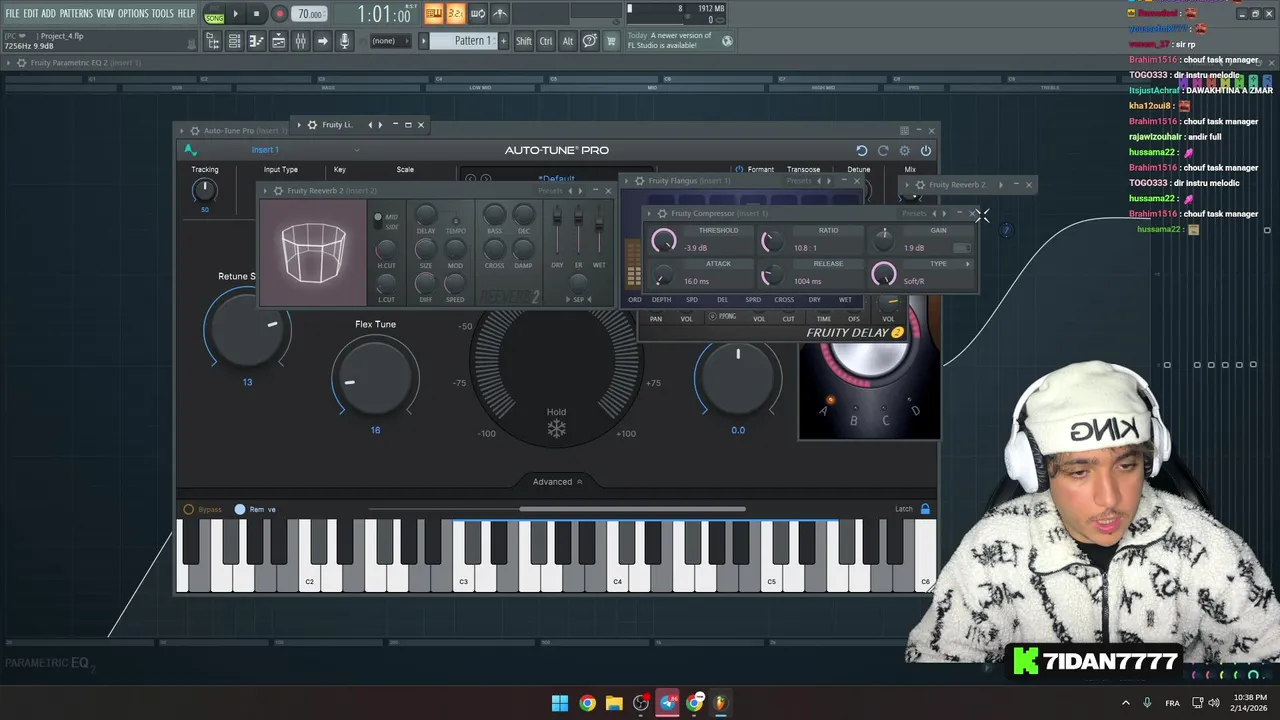The width and height of the screenshot is (1280, 720).
Task: Open Fruity Reeverb 2 gear options icon
Action: 278,191
